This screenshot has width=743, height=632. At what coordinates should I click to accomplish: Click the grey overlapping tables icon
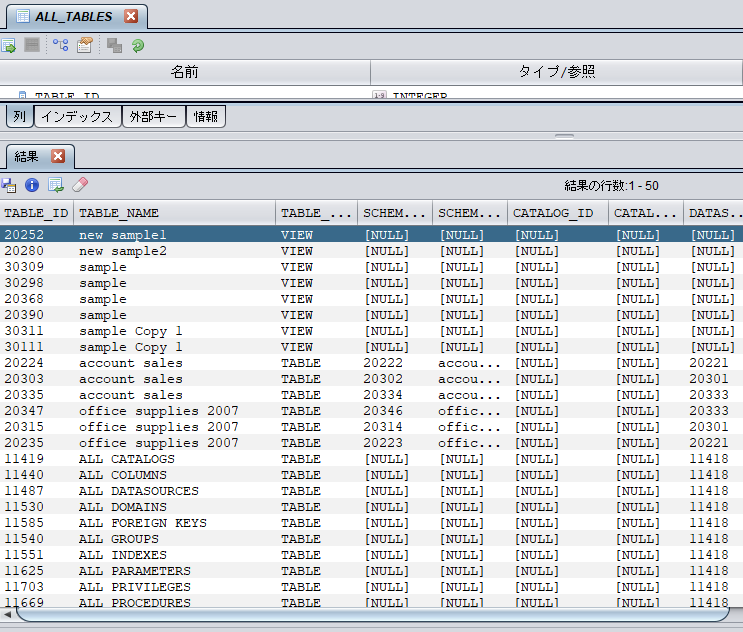click(x=114, y=45)
